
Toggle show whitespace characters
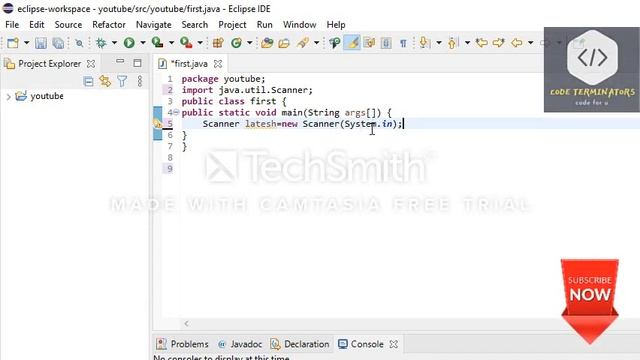pyautogui.click(x=403, y=43)
